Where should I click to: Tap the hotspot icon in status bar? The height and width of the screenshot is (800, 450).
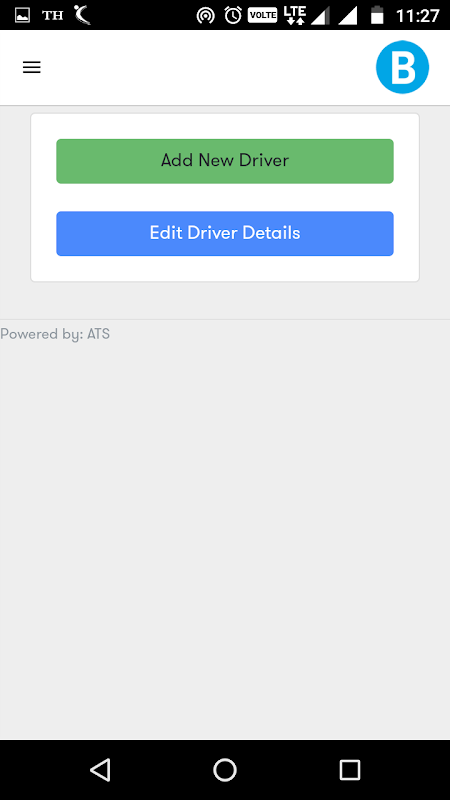pos(206,16)
